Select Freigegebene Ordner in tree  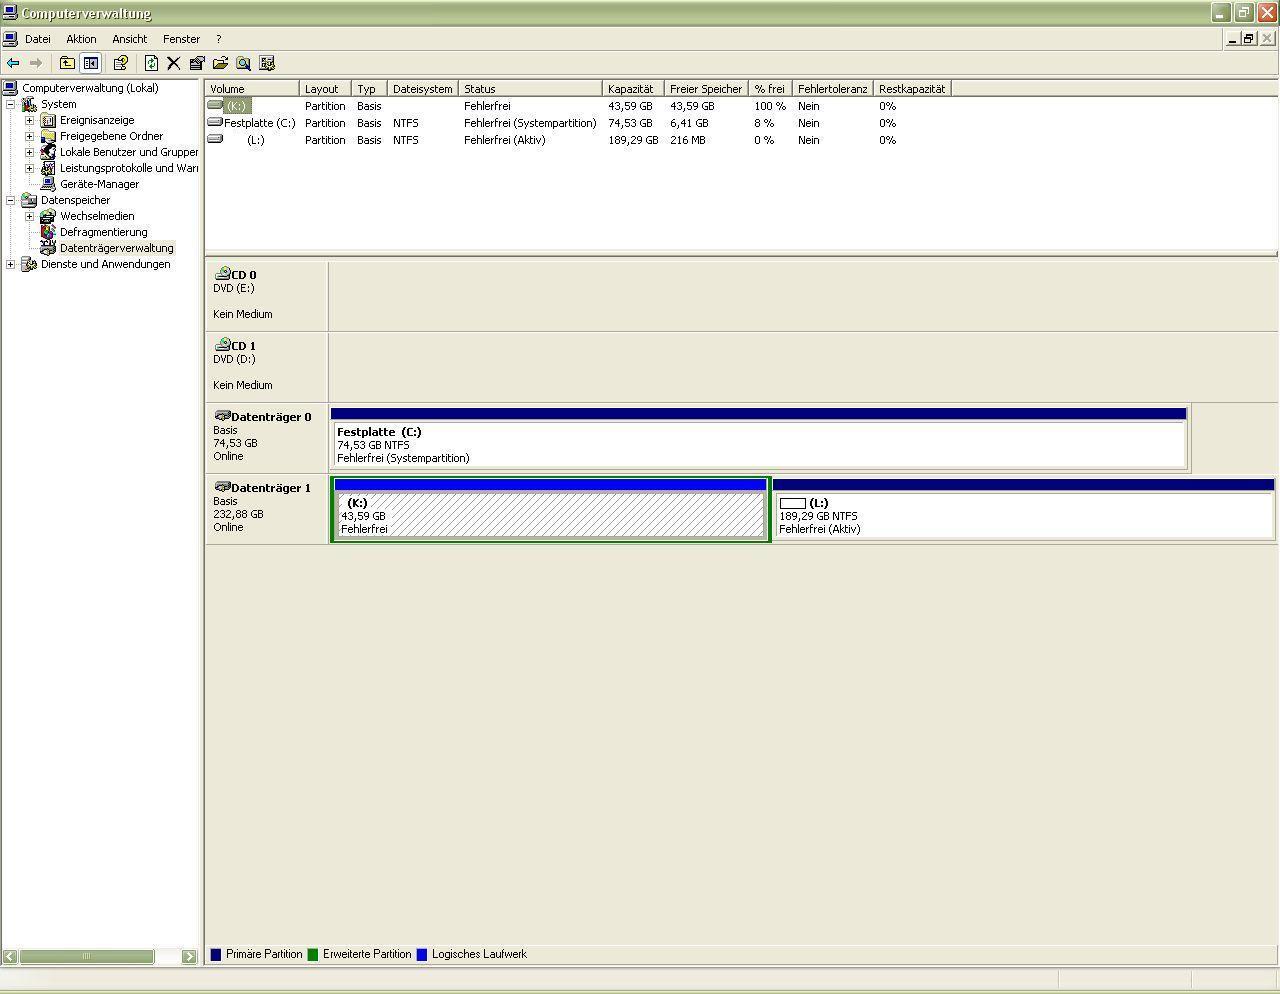(x=111, y=136)
